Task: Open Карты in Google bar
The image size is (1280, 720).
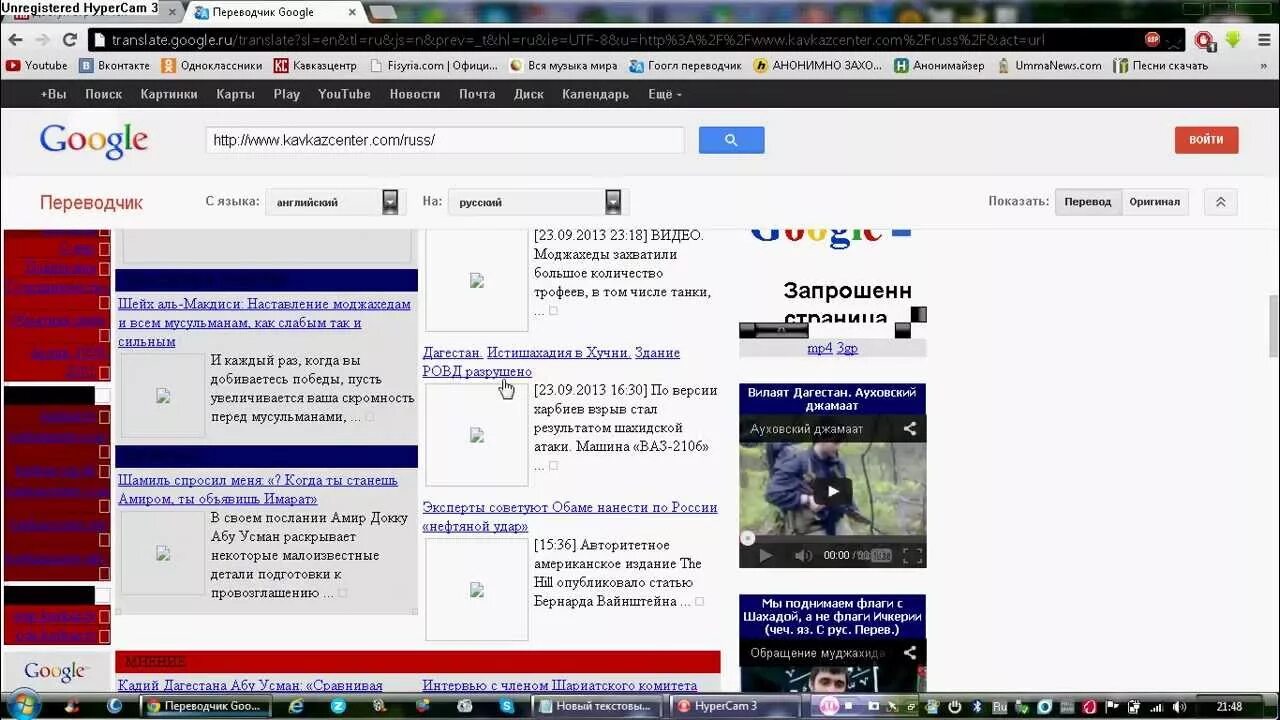Action: 235,94
